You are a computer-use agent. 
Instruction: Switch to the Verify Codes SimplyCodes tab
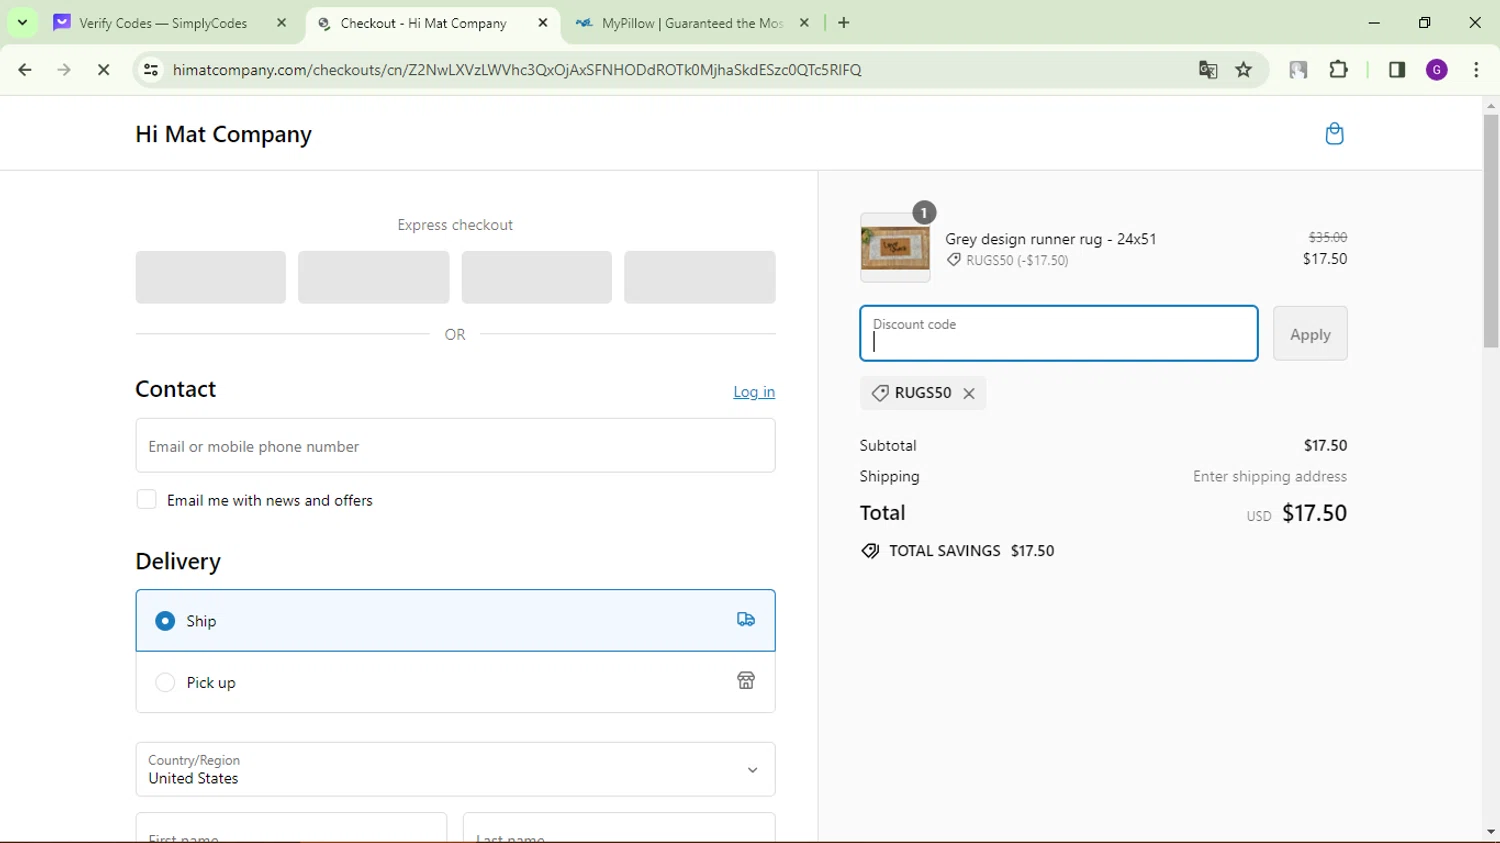pyautogui.click(x=163, y=23)
